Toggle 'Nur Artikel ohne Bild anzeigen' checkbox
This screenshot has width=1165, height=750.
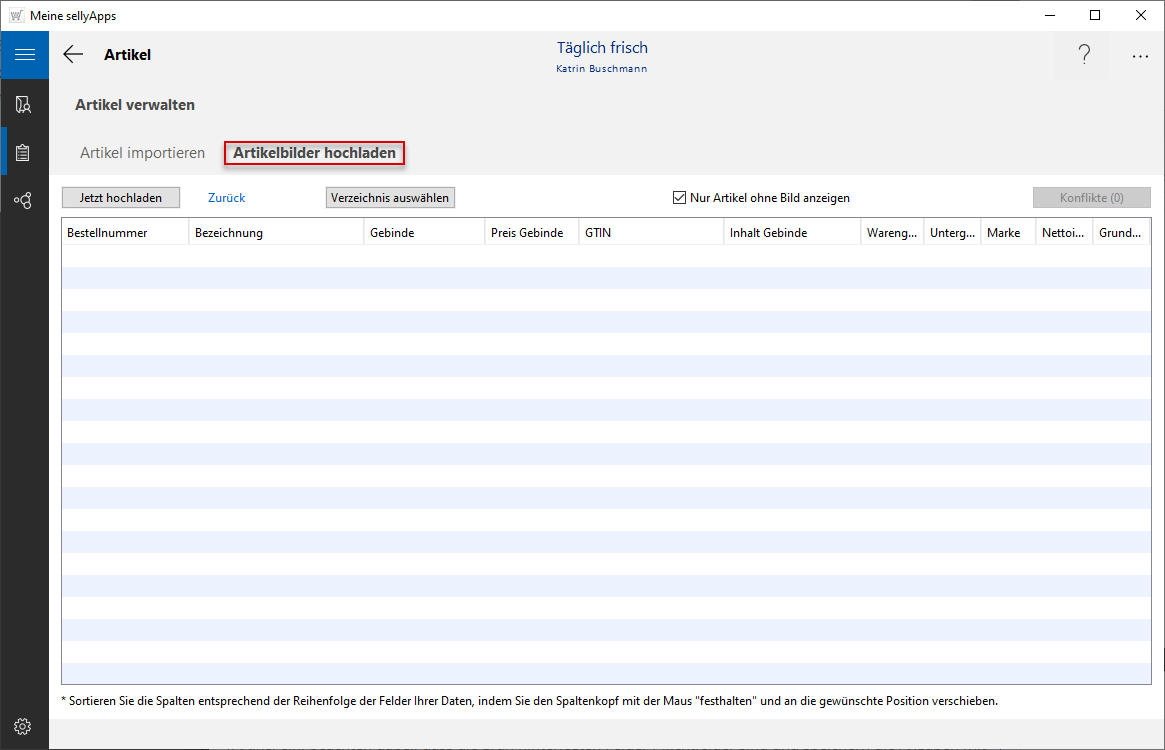coord(679,198)
